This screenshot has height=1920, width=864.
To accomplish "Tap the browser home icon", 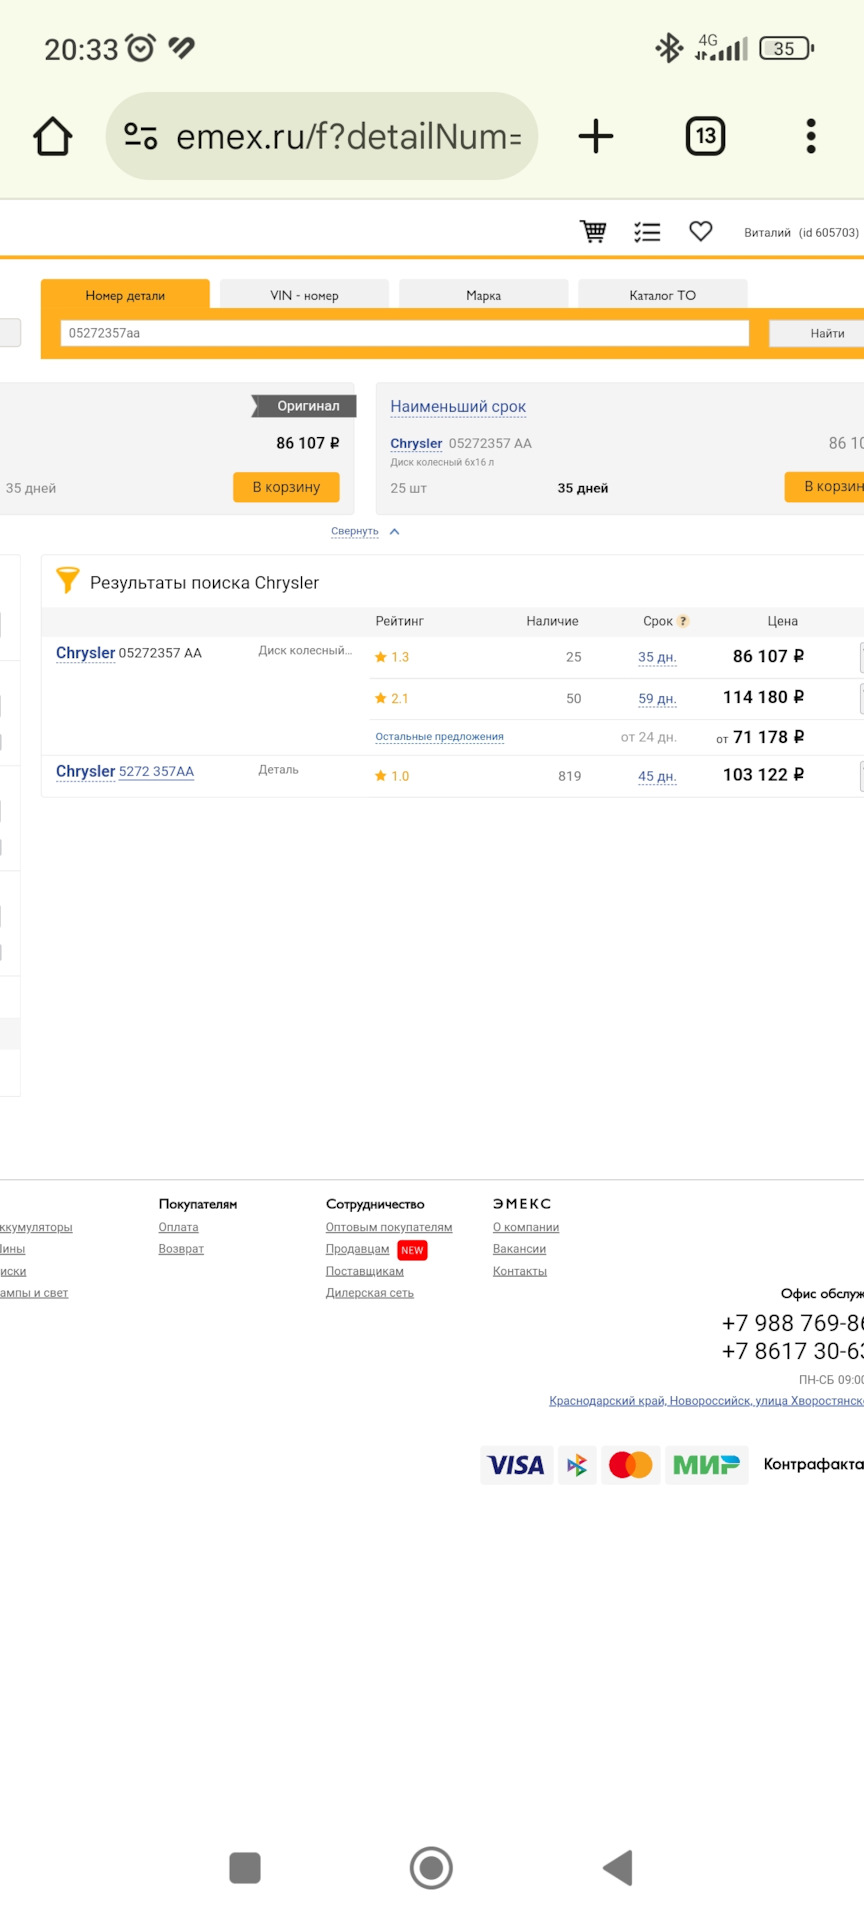I will [53, 136].
